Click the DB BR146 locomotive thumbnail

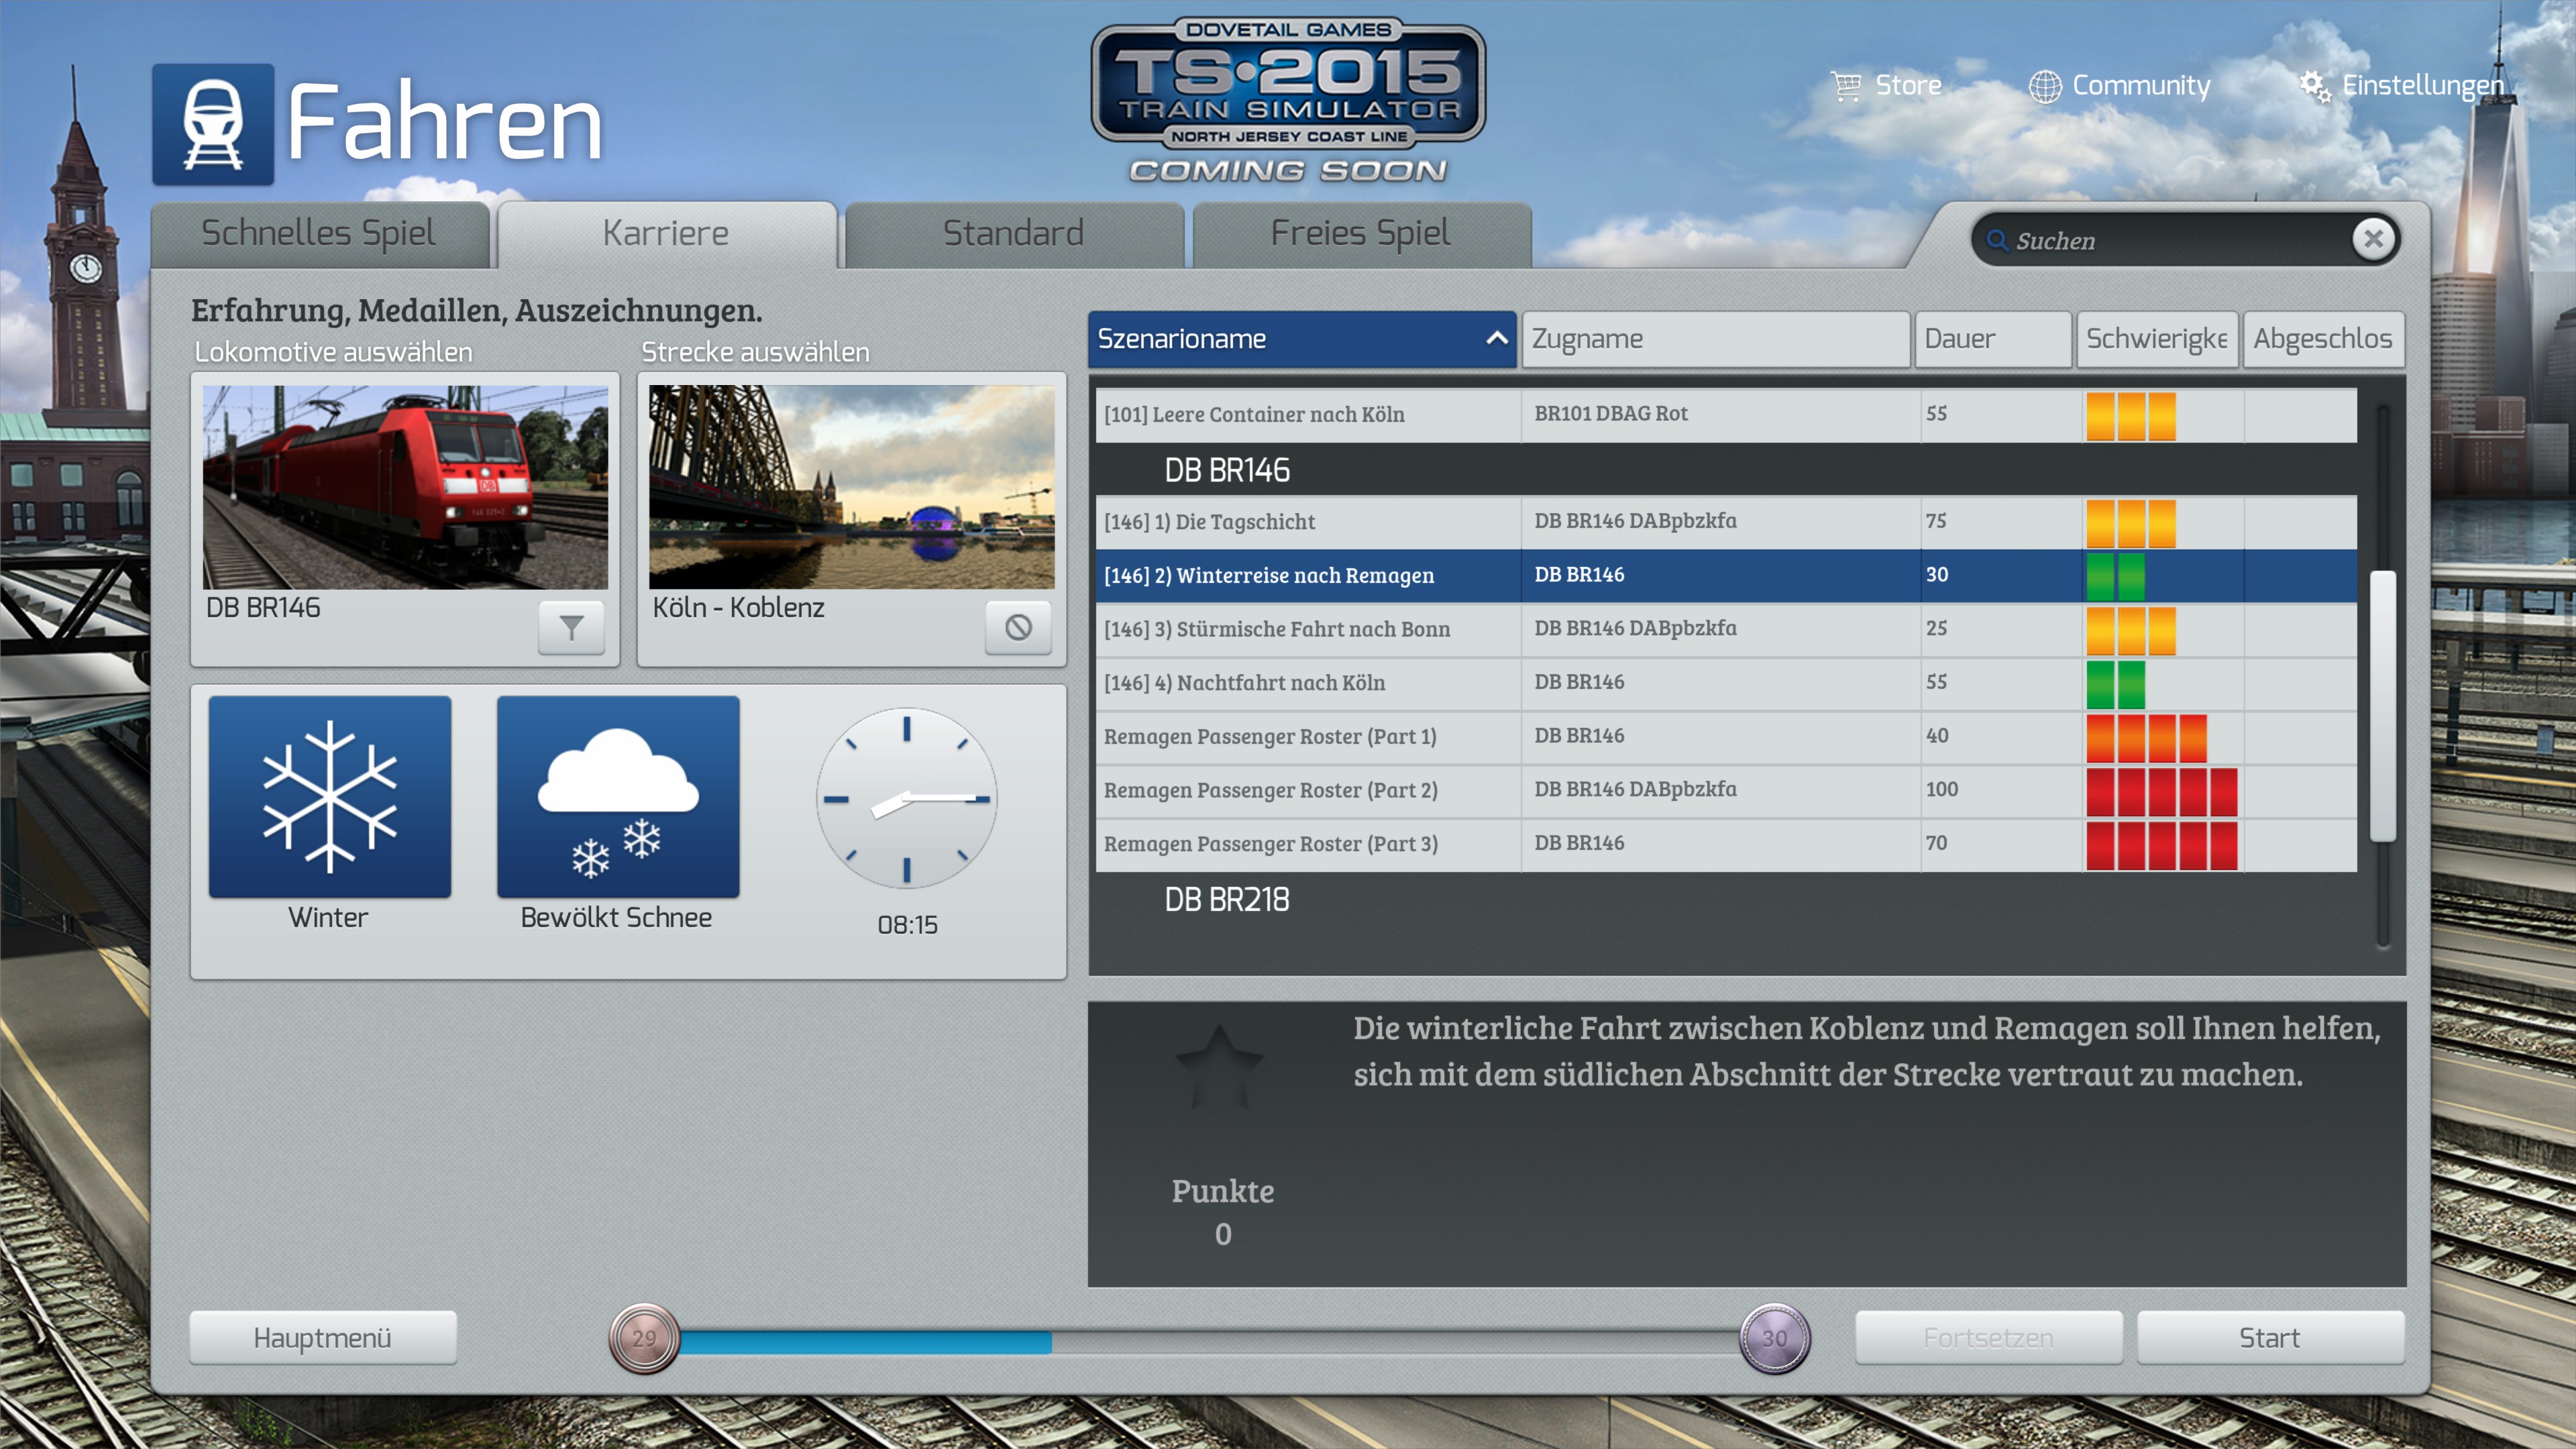405,487
